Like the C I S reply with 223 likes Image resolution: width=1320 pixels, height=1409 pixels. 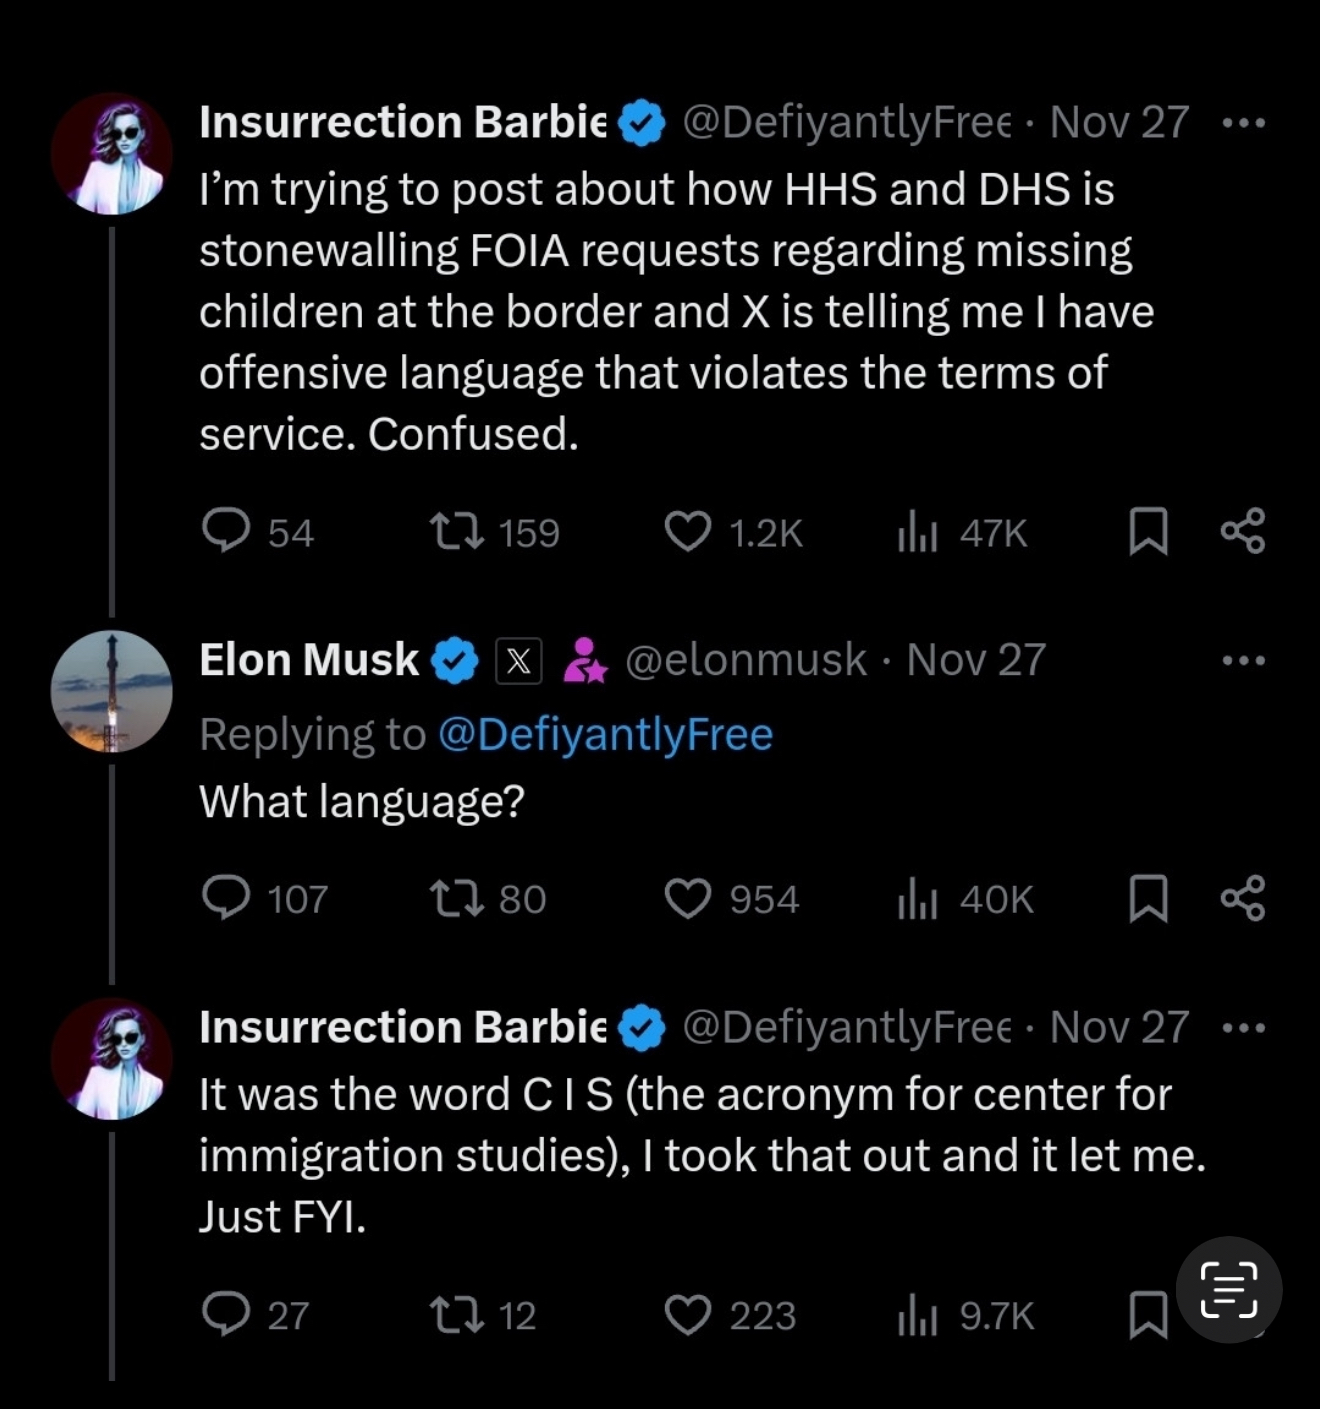click(x=688, y=1314)
